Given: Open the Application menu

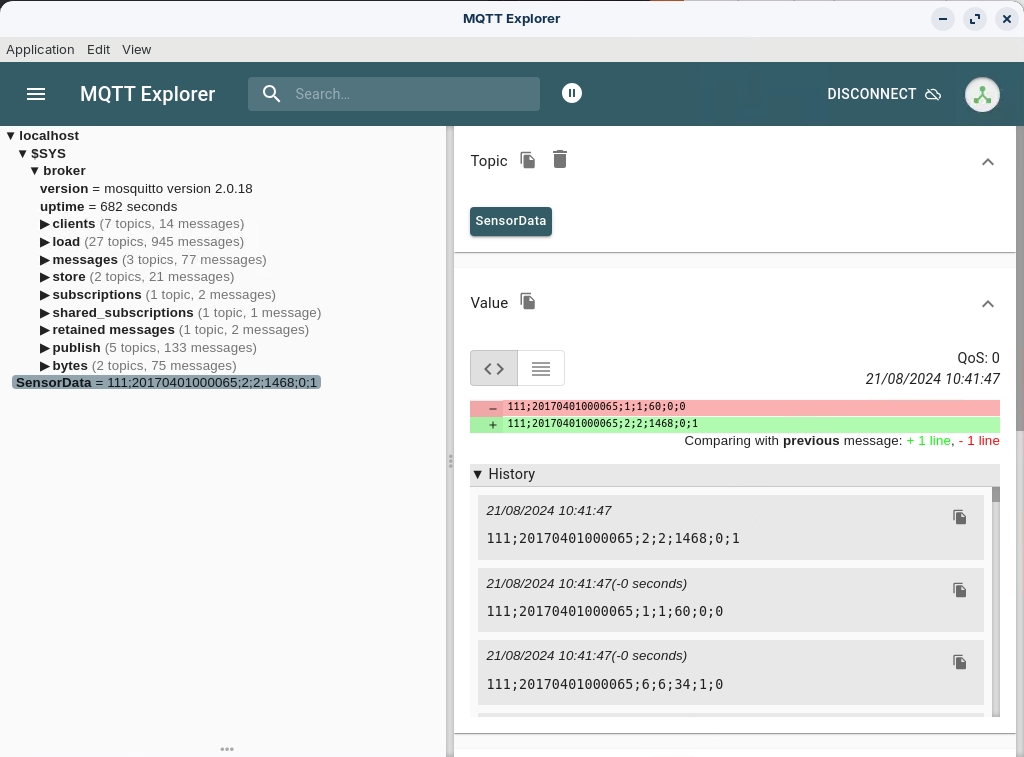Looking at the screenshot, I should pyautogui.click(x=40, y=49).
